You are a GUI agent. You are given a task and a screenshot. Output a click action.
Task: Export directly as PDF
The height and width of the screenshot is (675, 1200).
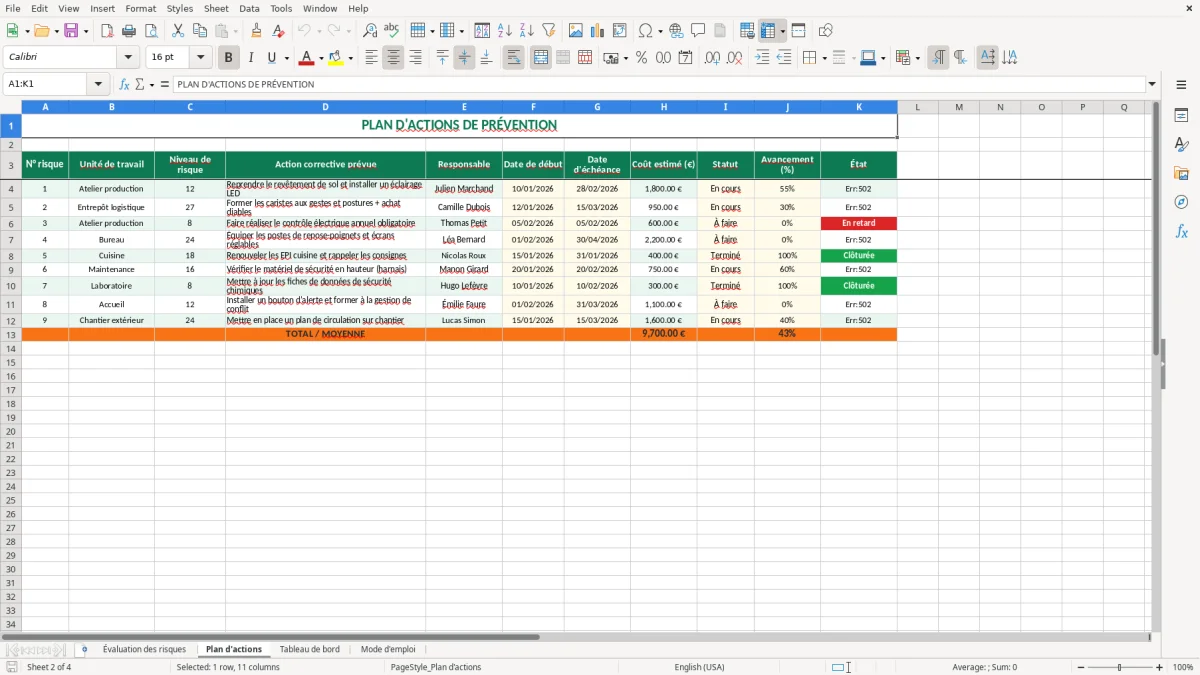107,31
